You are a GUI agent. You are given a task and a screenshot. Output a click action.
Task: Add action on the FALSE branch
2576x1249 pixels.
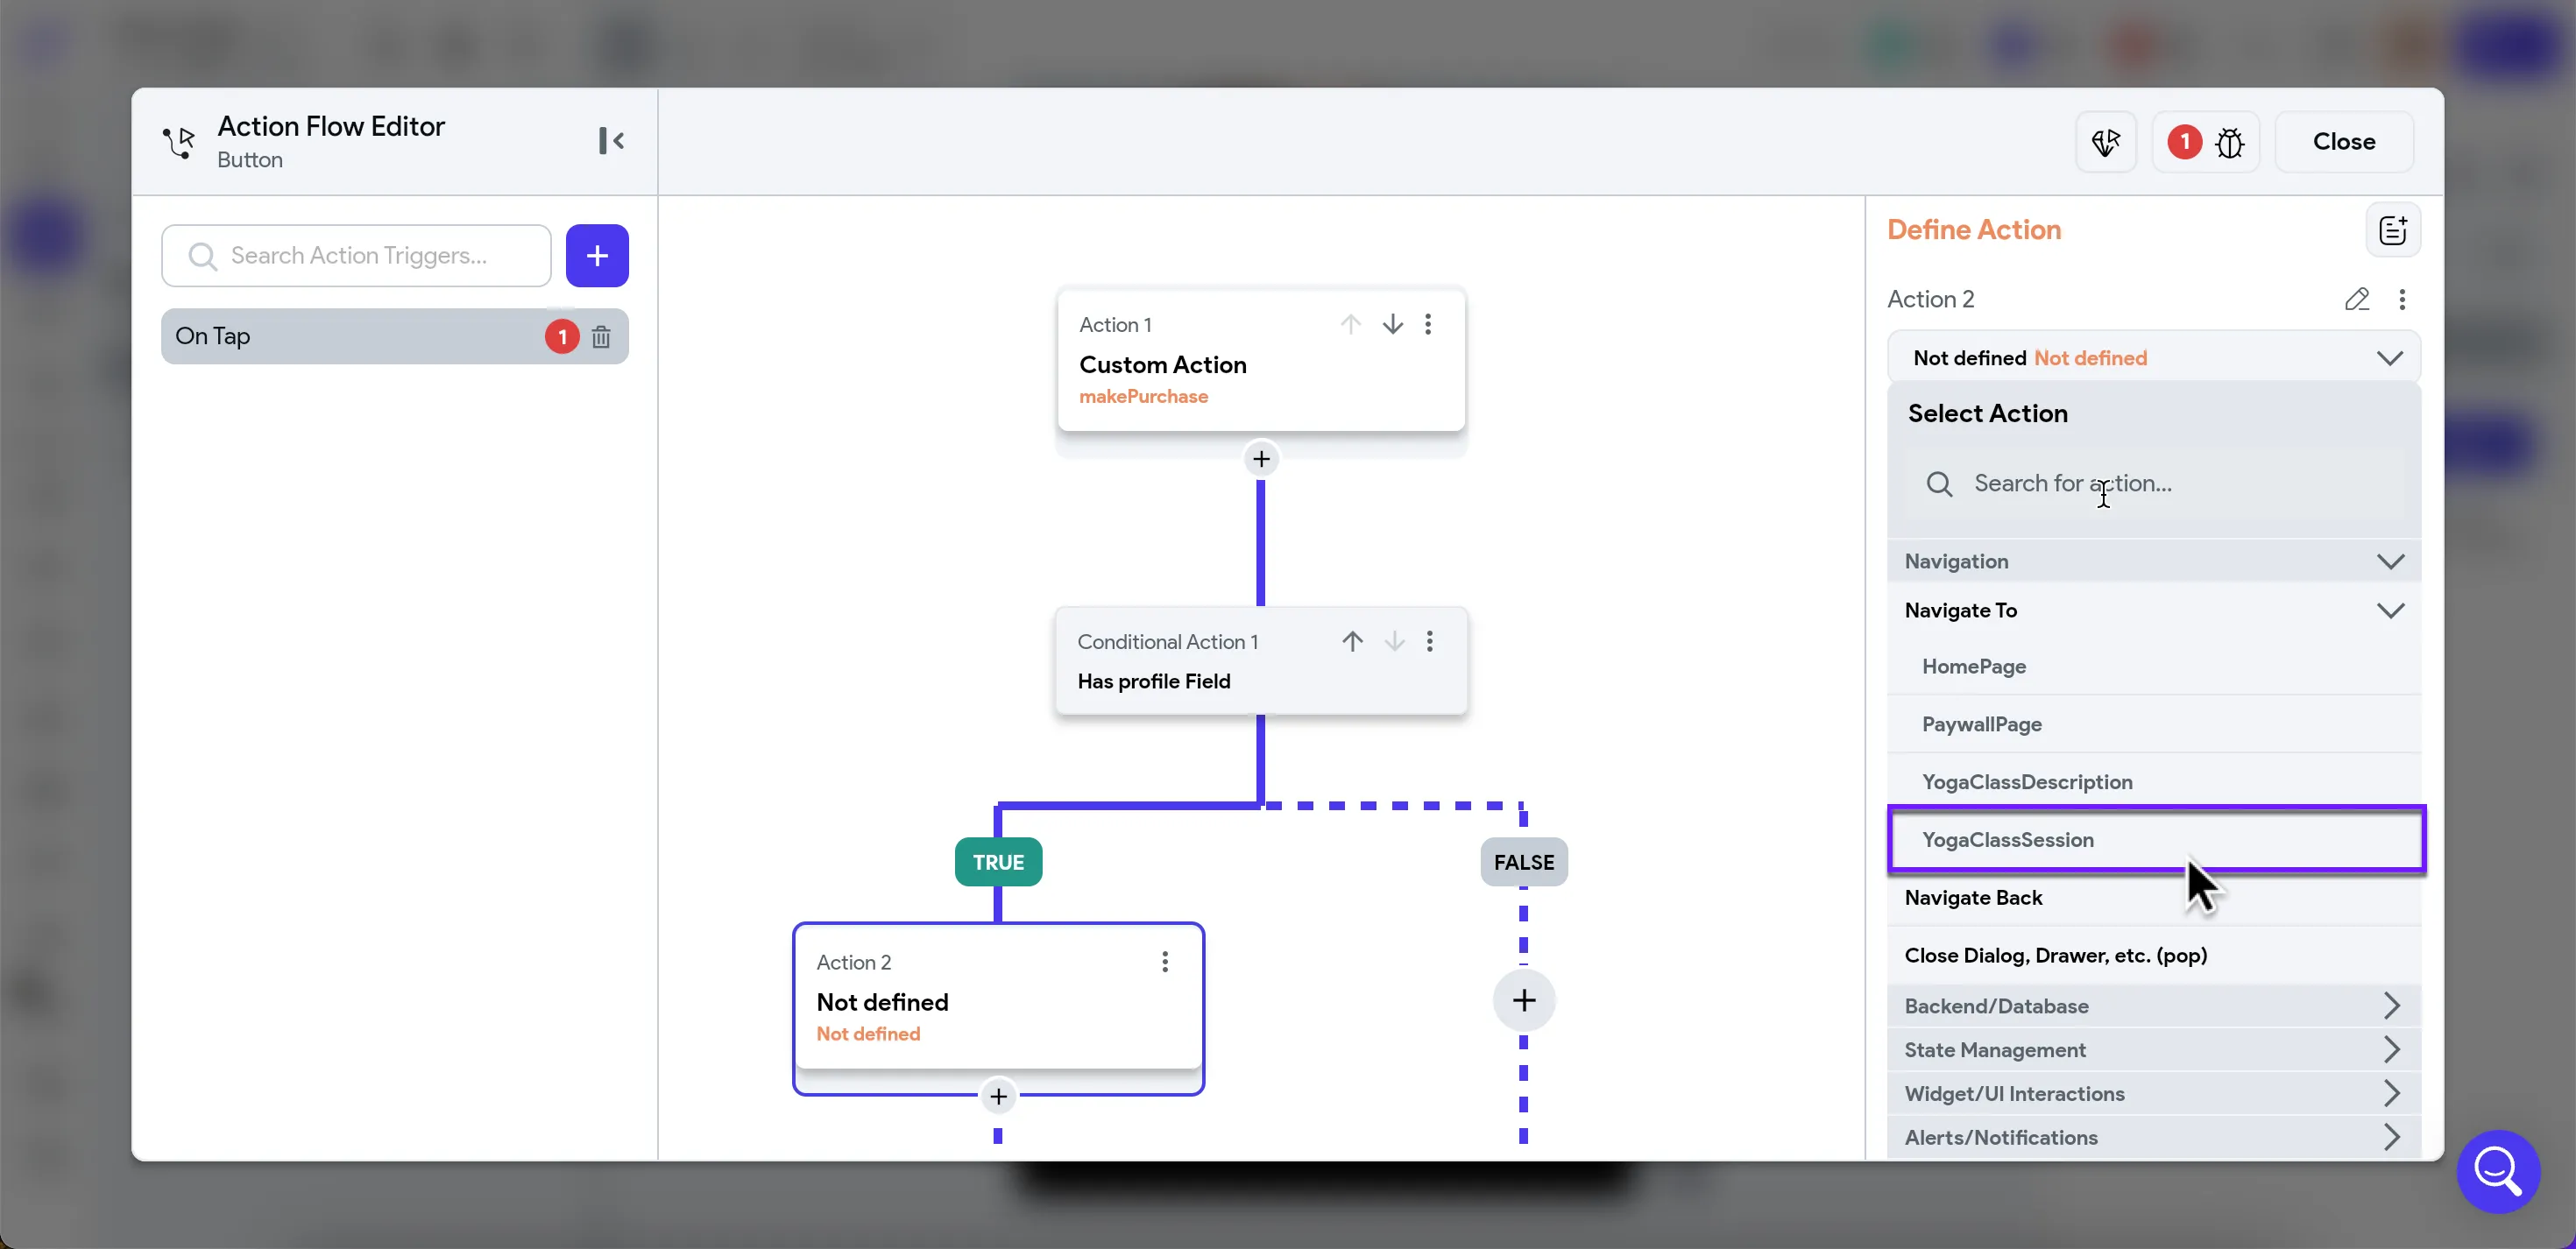point(1523,1000)
